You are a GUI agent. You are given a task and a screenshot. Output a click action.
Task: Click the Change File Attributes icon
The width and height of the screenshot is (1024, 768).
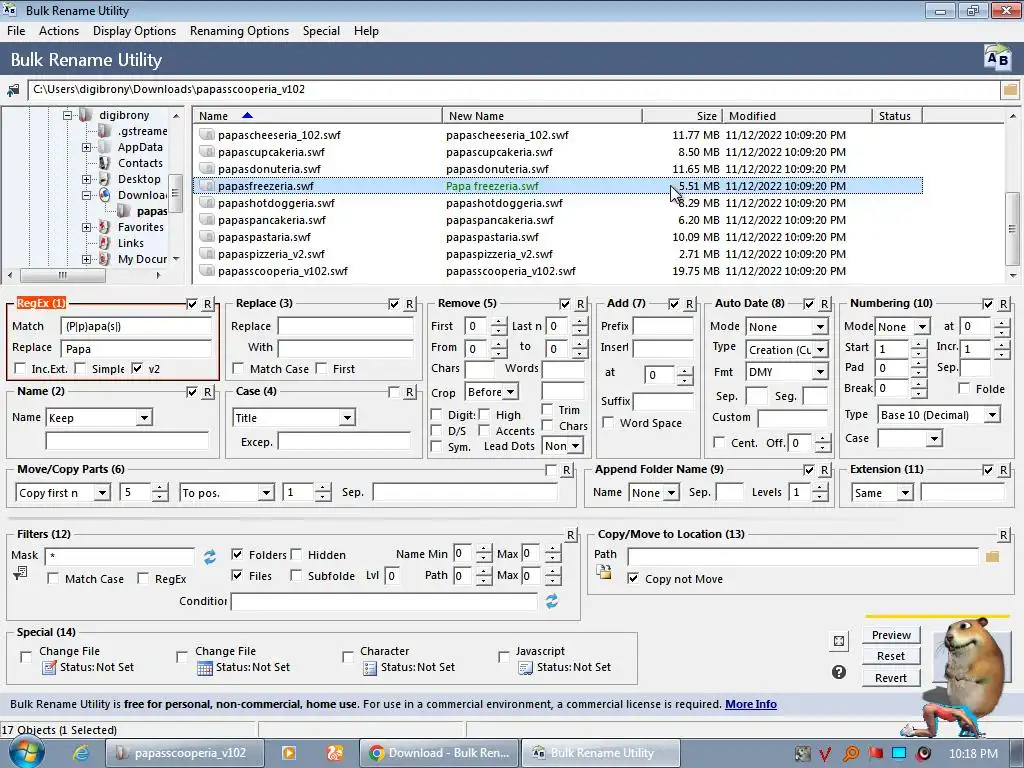(50, 667)
